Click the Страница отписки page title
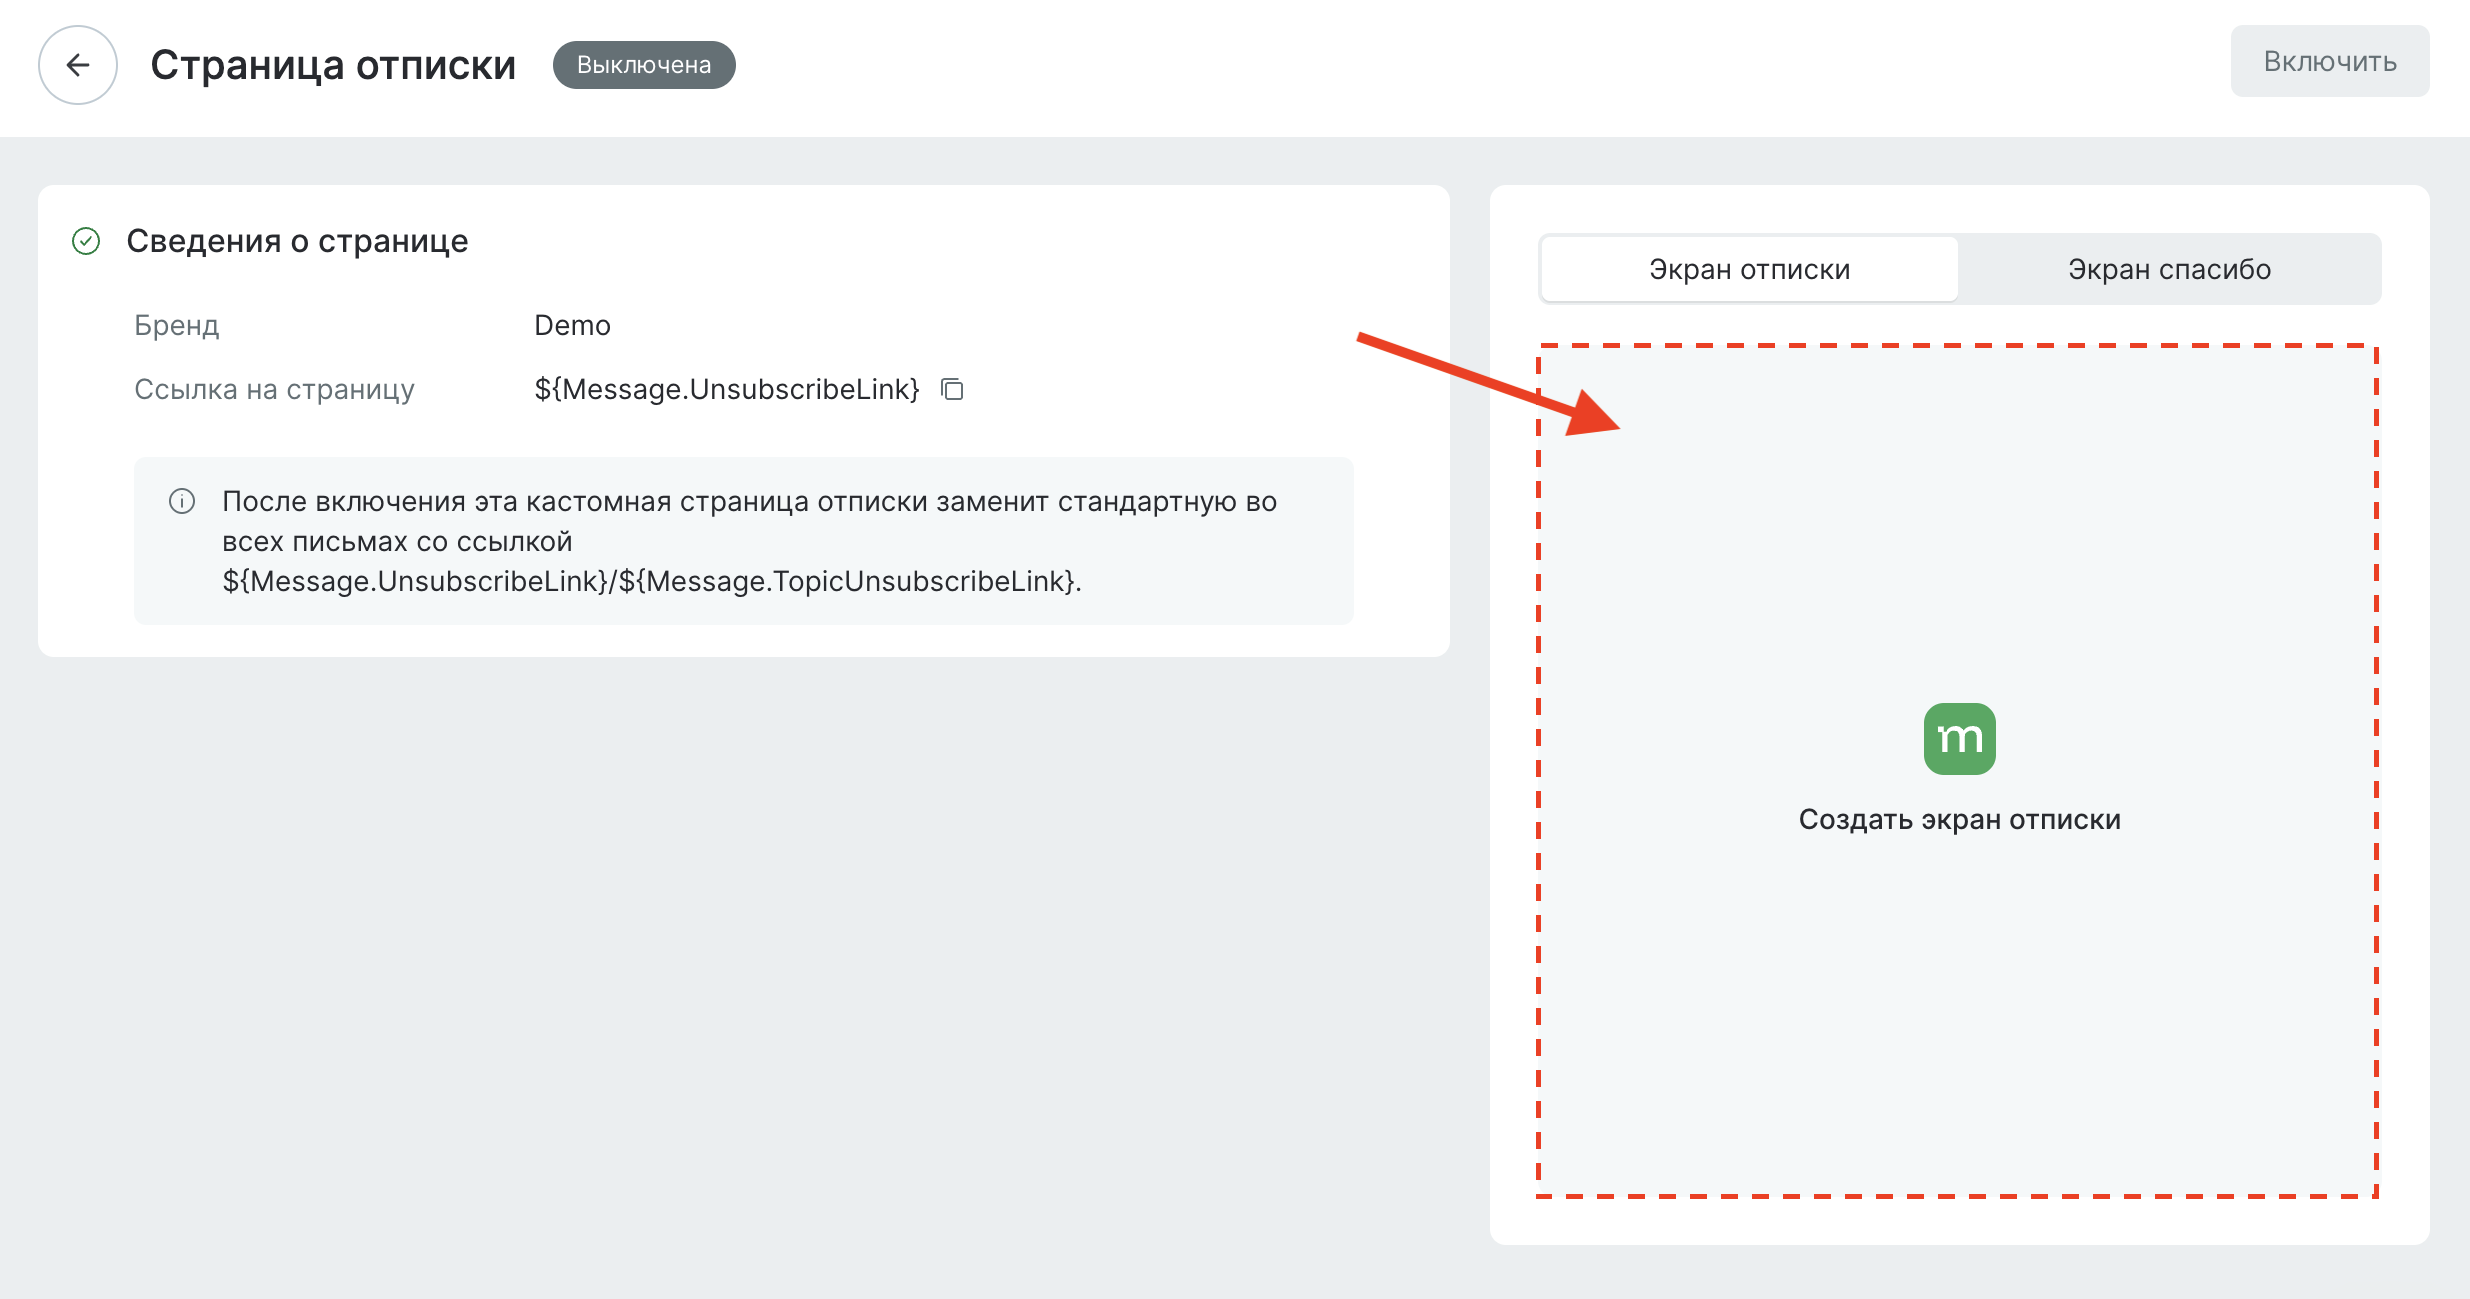The width and height of the screenshot is (2470, 1299). point(334,63)
